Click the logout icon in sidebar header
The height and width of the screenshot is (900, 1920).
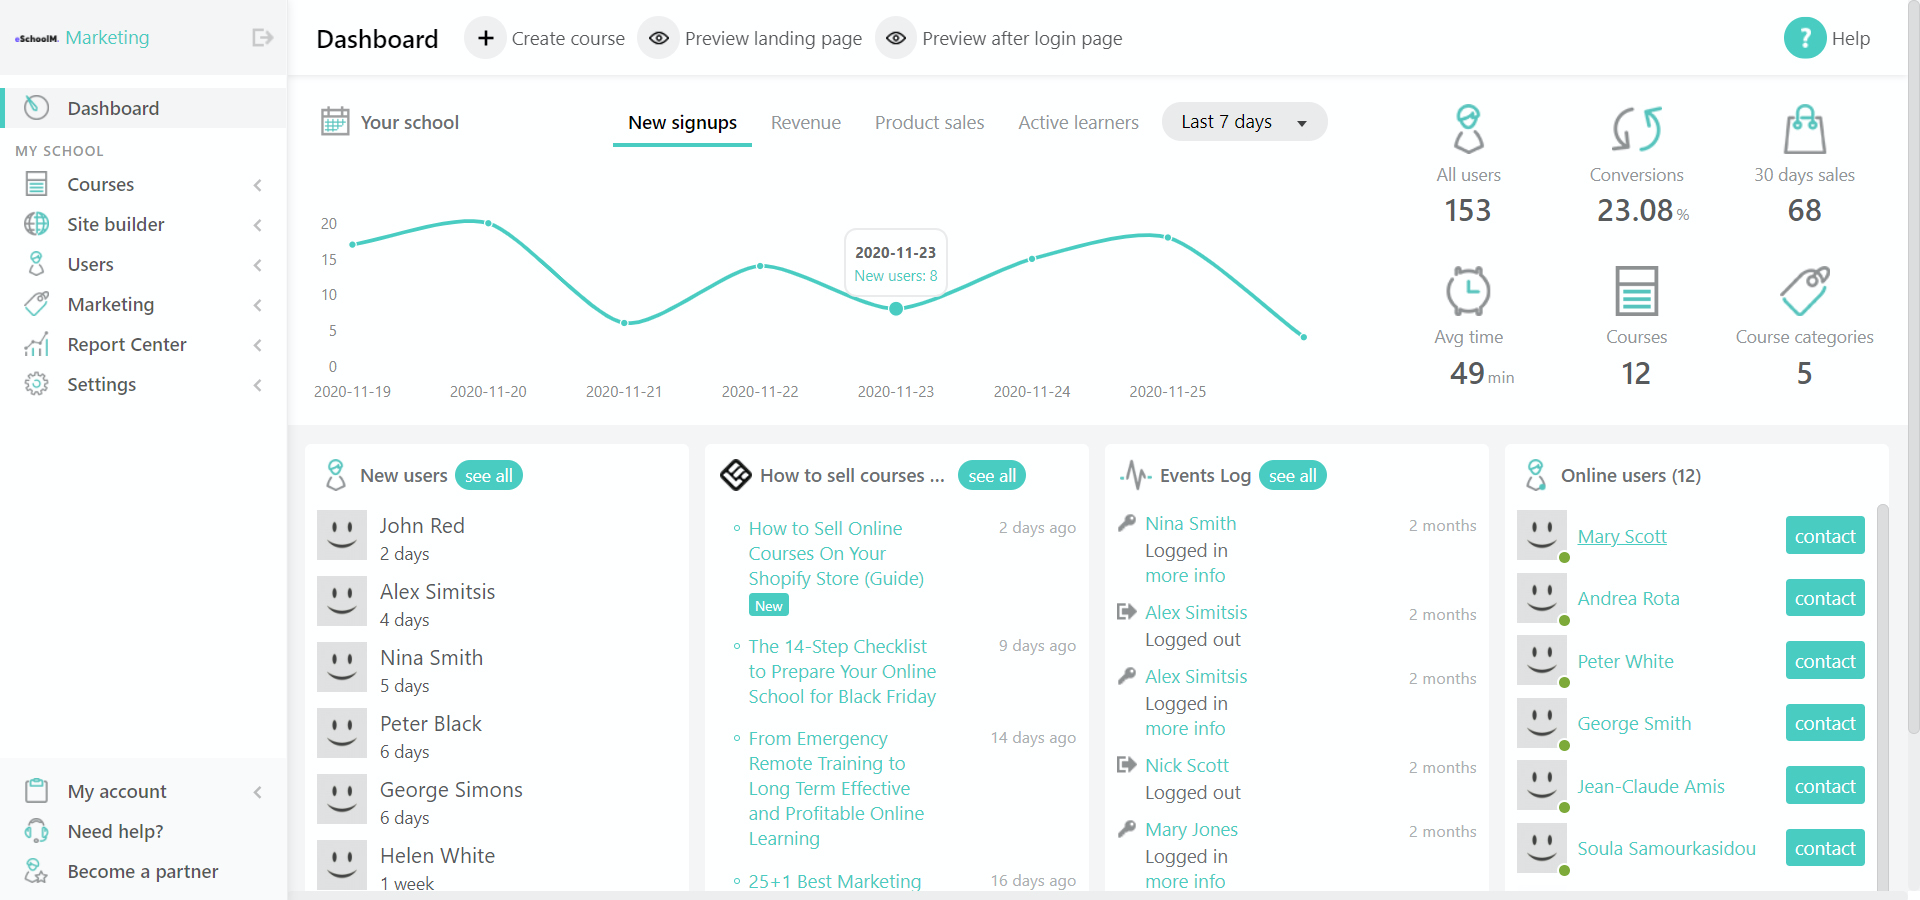coord(262,38)
